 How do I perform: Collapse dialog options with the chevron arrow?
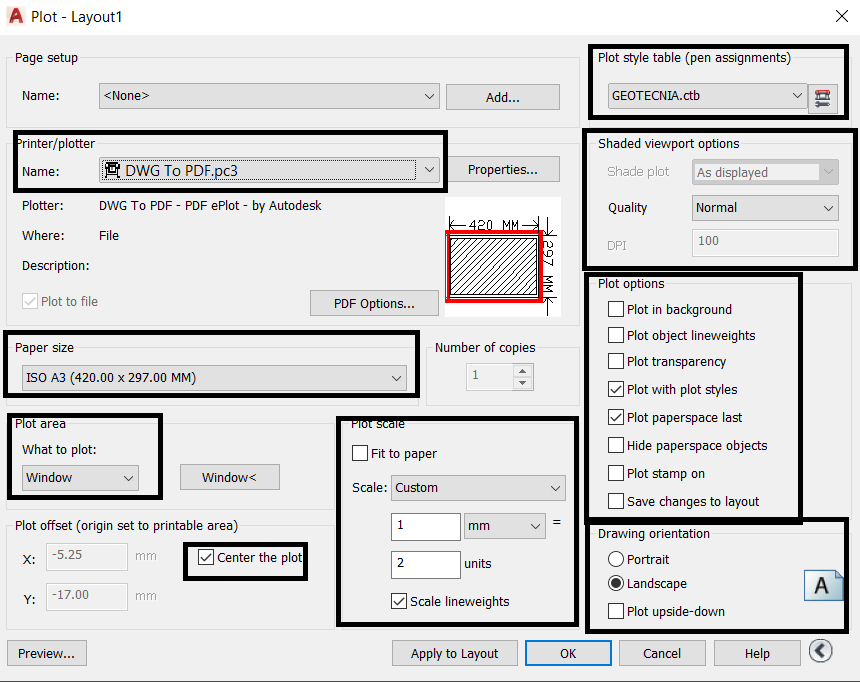[820, 650]
